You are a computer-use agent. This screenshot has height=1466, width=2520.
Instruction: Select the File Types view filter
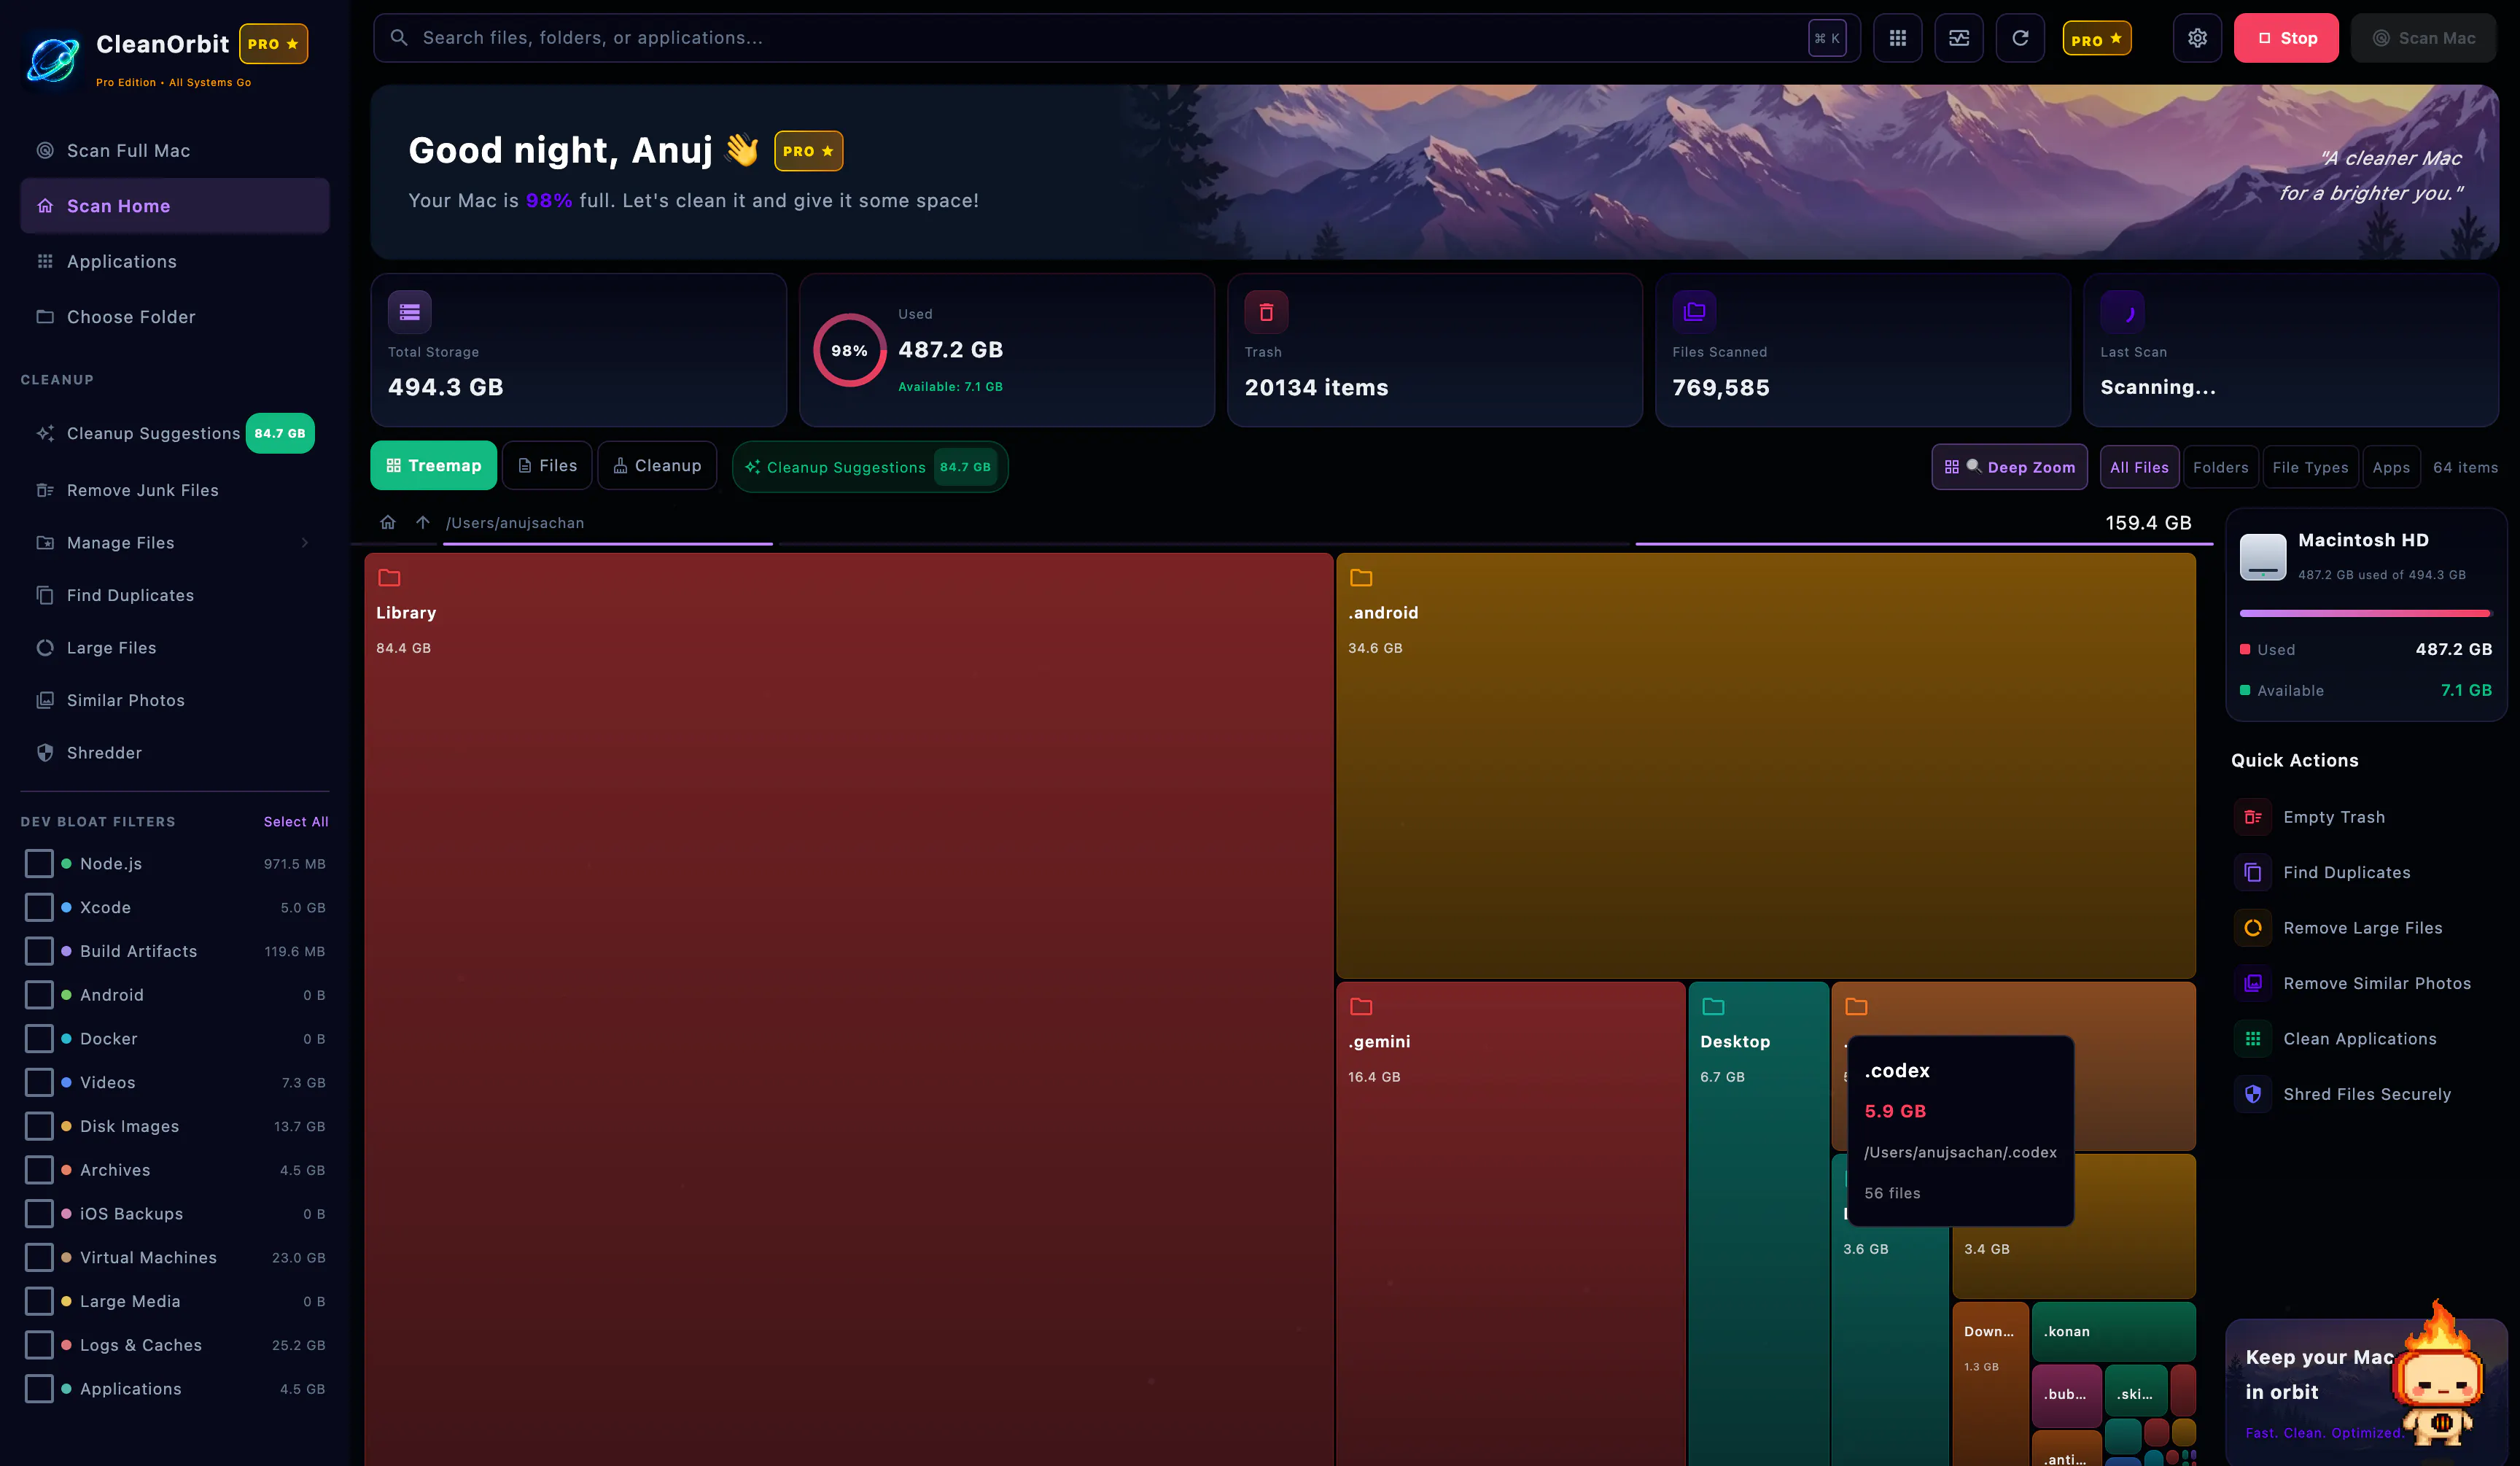(x=2310, y=467)
